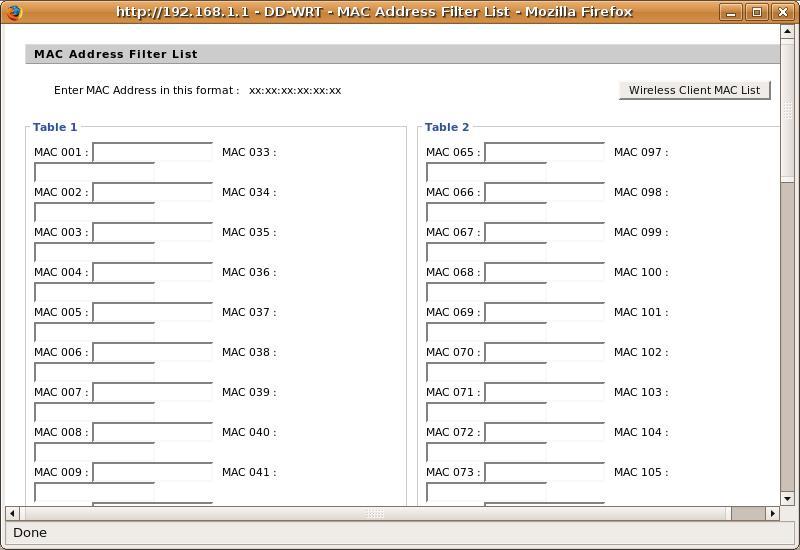Image resolution: width=800 pixels, height=550 pixels.
Task: Focus the input field beside MAC 072
Action: [x=544, y=432]
